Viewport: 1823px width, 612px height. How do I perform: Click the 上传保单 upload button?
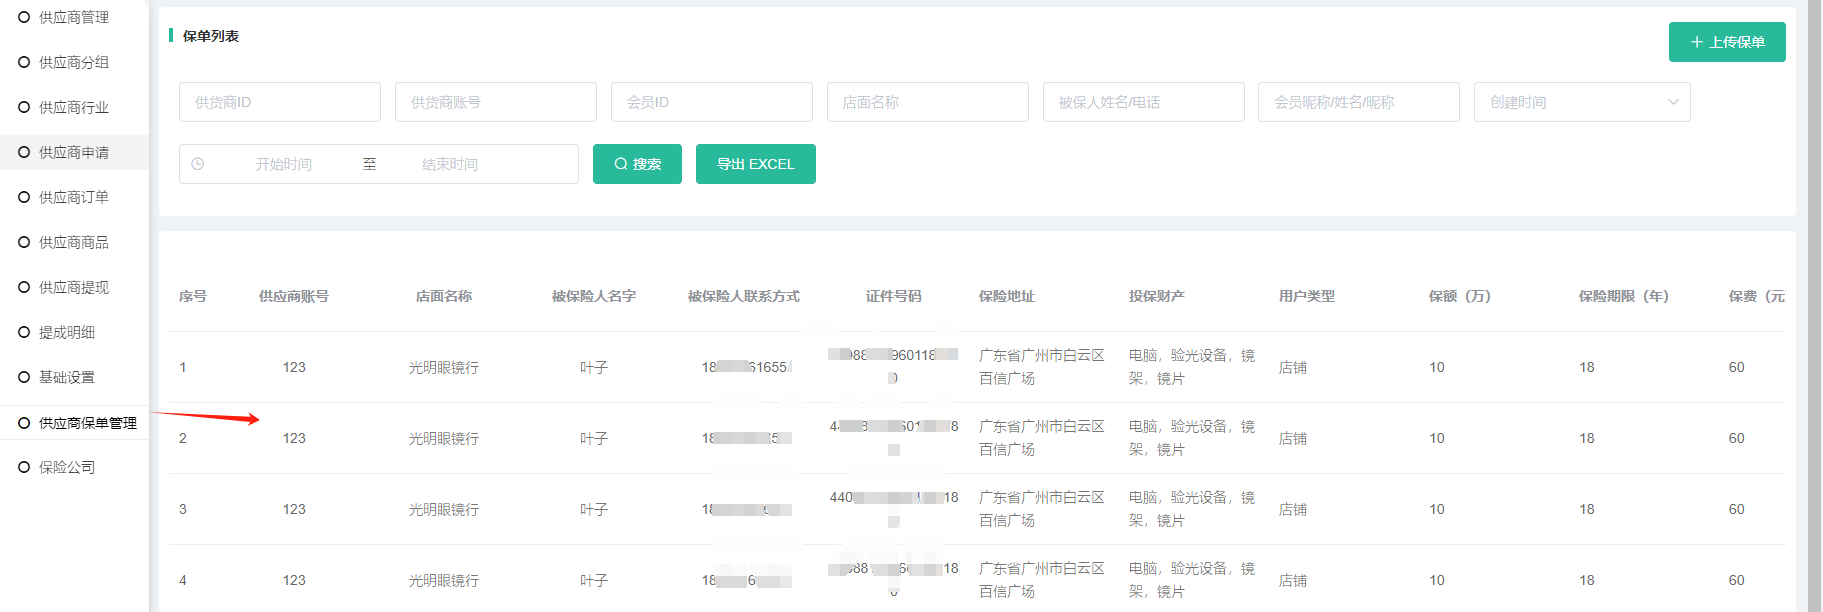click(1726, 42)
